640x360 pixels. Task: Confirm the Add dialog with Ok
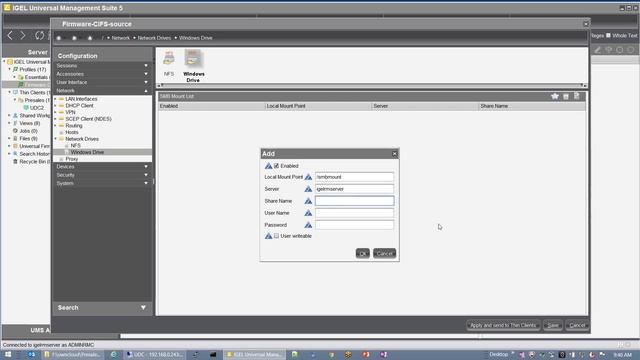click(362, 253)
